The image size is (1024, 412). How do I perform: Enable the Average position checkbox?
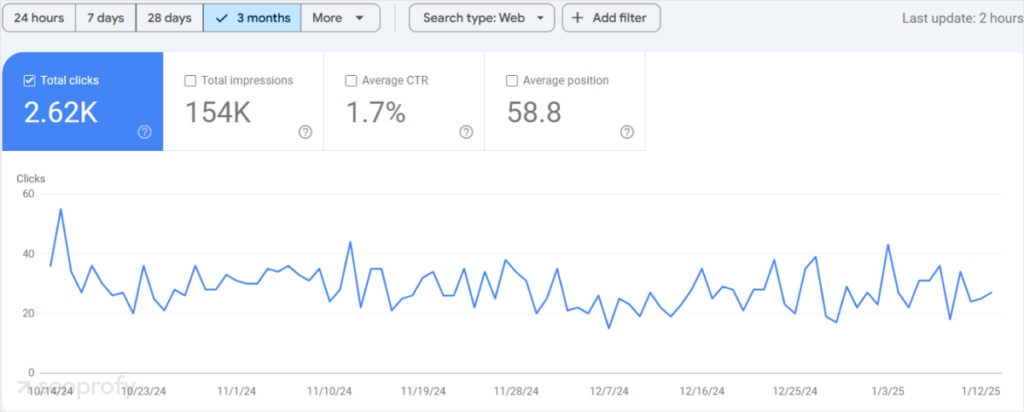click(512, 80)
